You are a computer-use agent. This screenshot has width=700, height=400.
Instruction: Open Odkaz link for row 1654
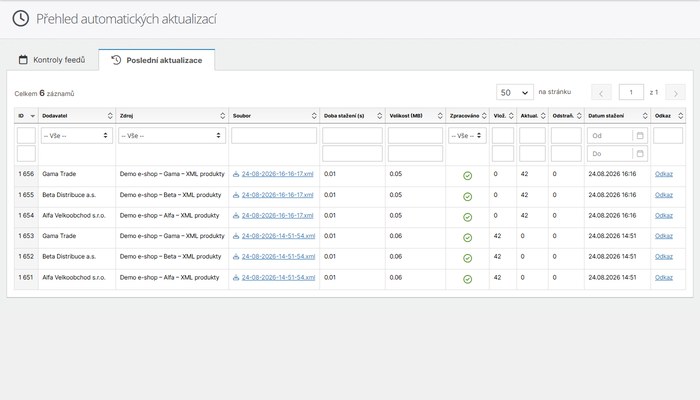coord(664,215)
